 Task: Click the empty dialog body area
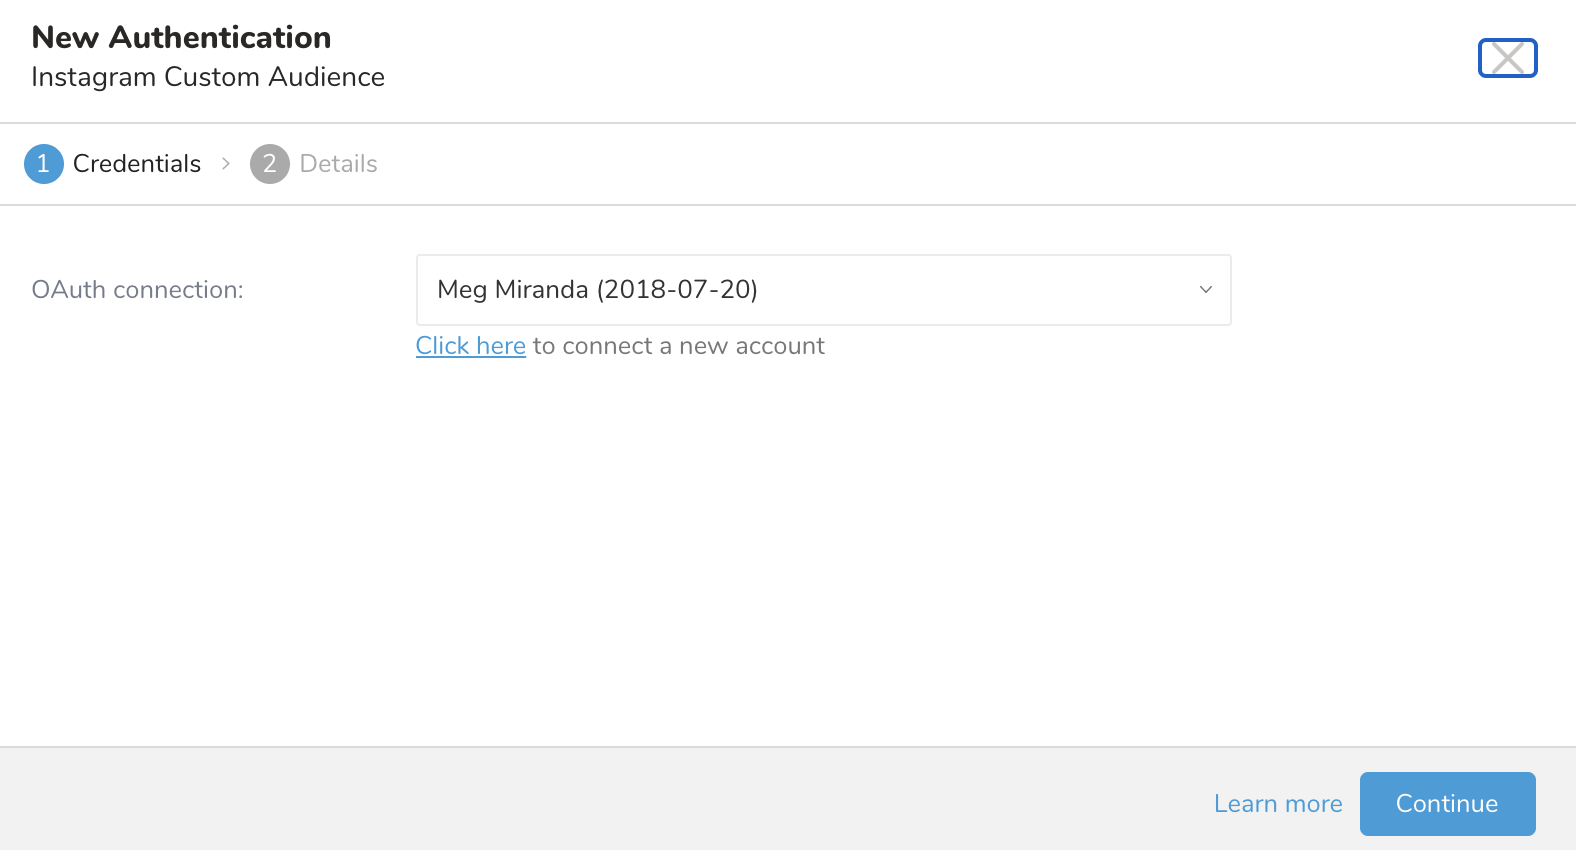[788, 550]
